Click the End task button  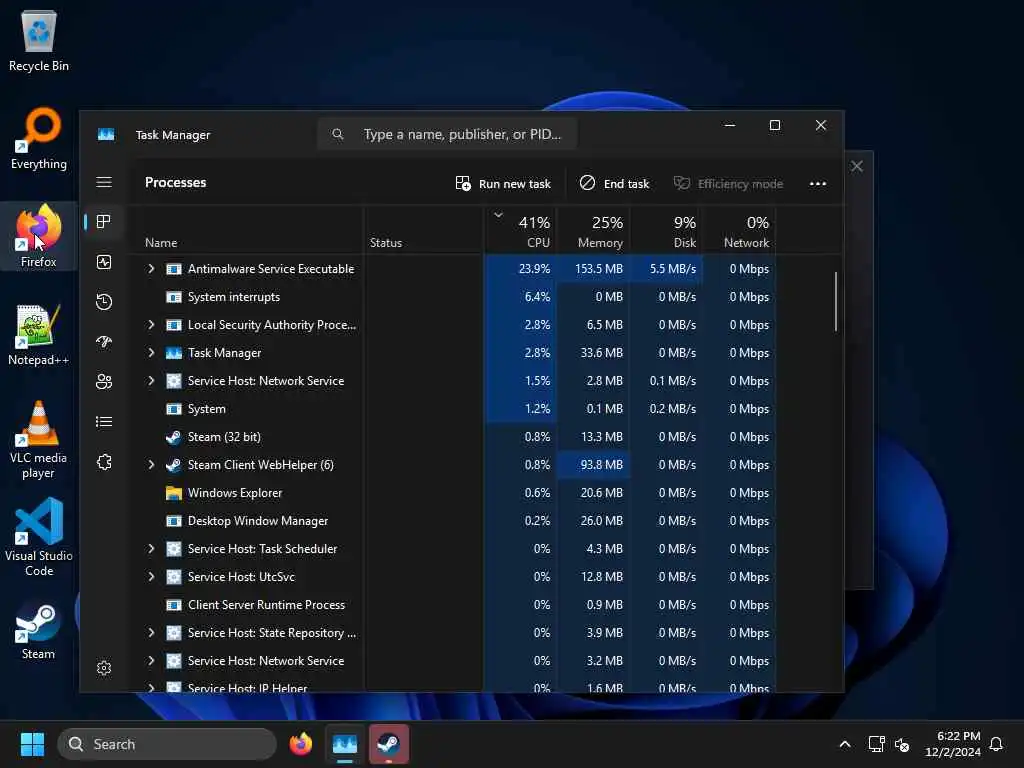pos(614,184)
